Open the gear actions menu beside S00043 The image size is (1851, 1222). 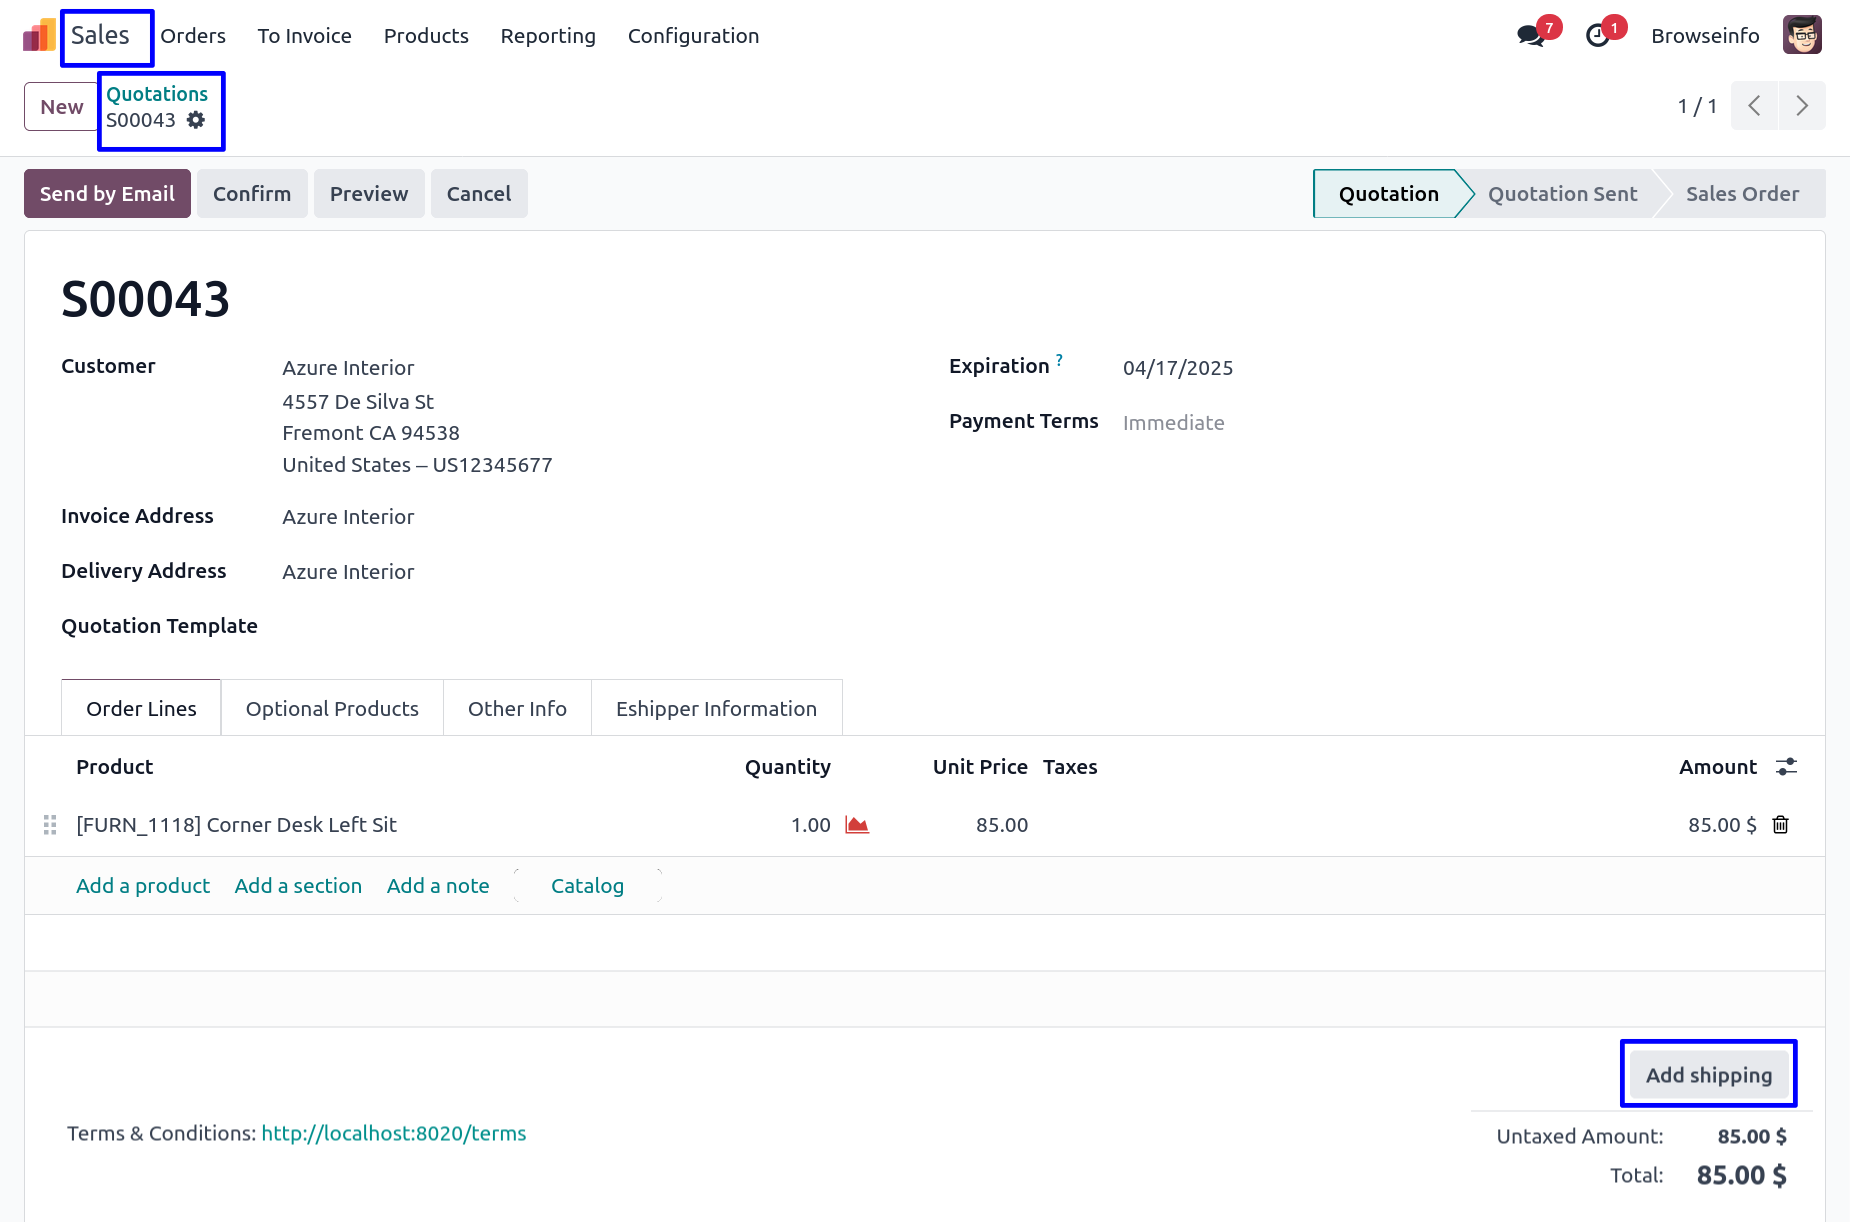pyautogui.click(x=196, y=120)
